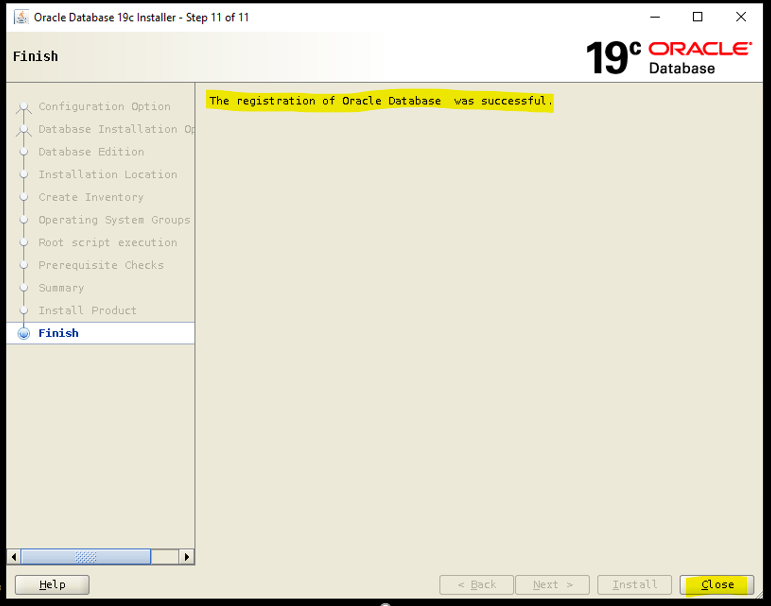Click the Configuration Option step marker icon
The image size is (771, 606).
pyautogui.click(x=24, y=107)
